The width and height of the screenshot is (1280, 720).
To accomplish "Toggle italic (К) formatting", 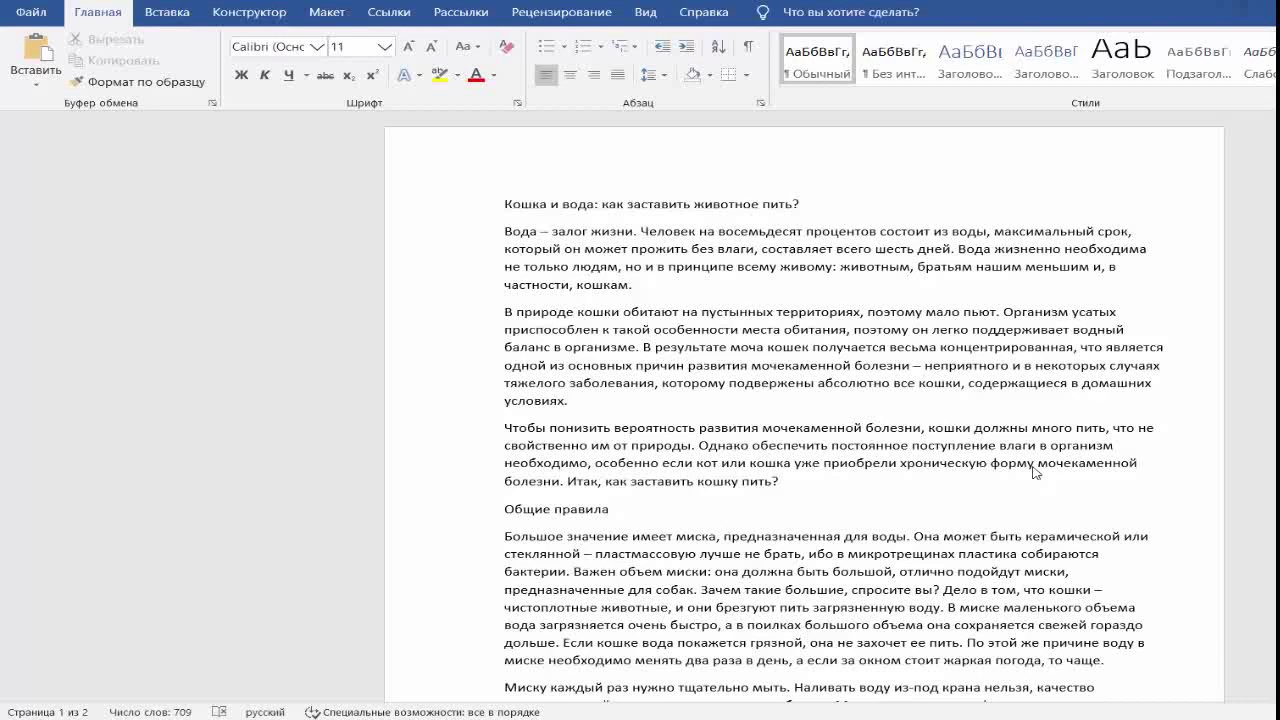I will tap(265, 75).
